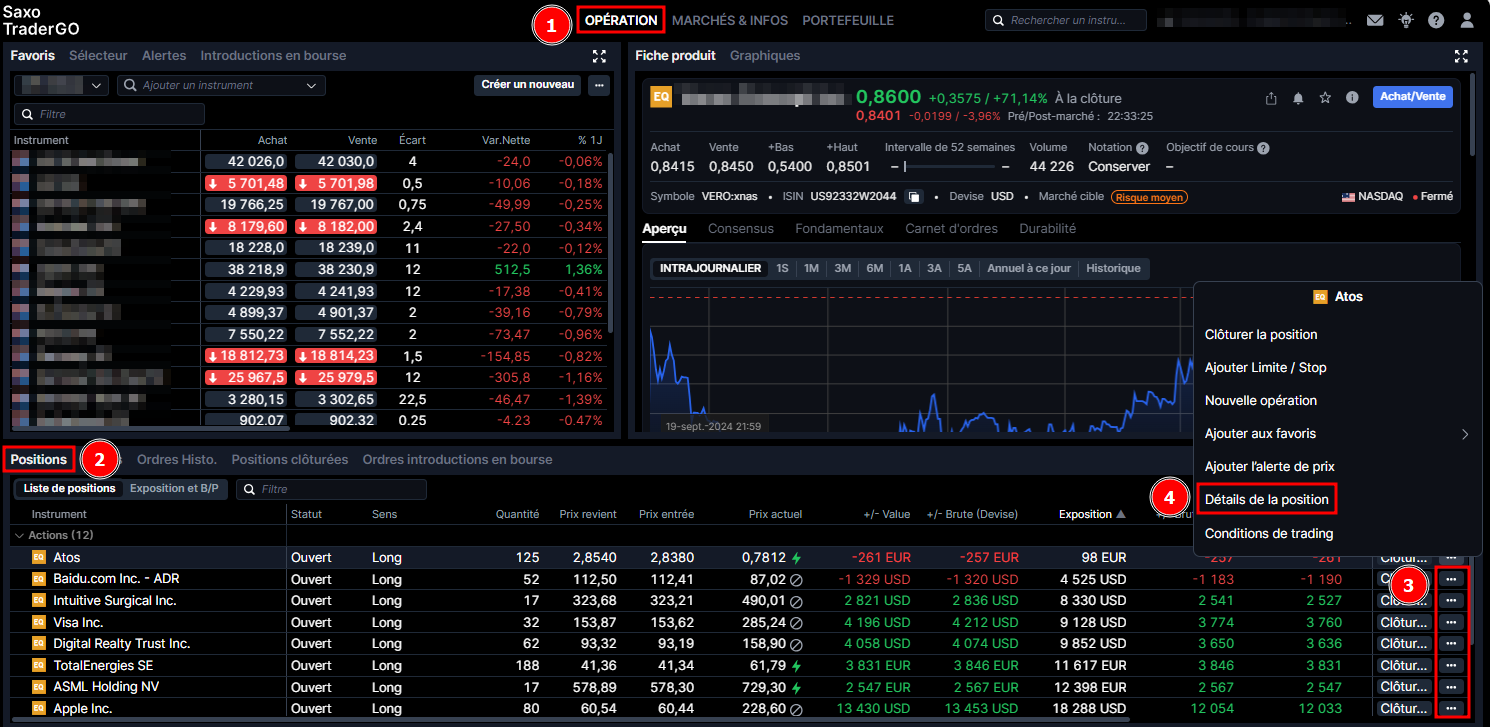
Task: Focus the Filtre field in the Favoris panel
Action: pos(109,114)
